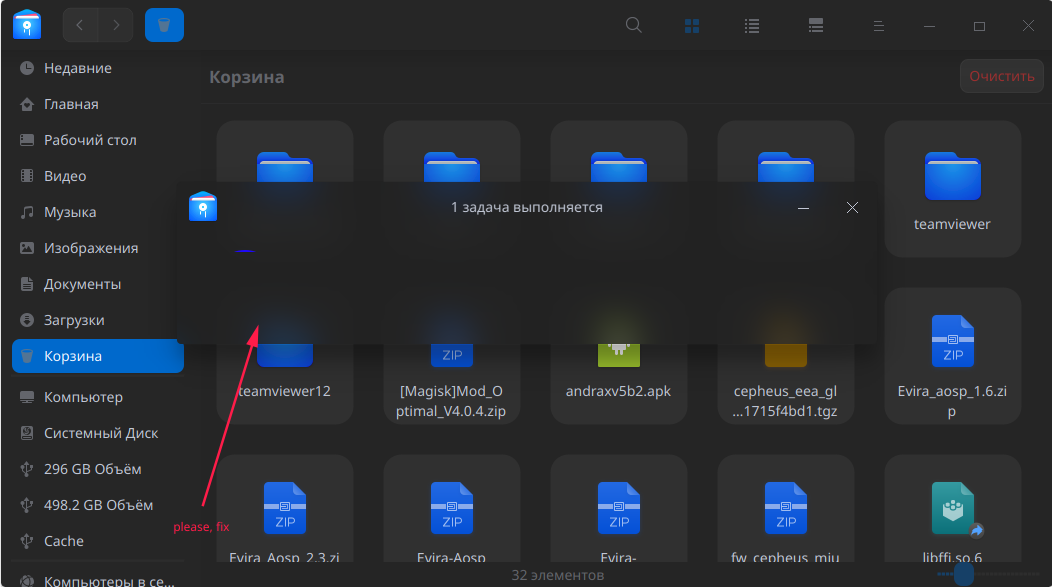Image resolution: width=1052 pixels, height=587 pixels.
Task: Switch to icon grid view mode
Action: [x=692, y=25]
